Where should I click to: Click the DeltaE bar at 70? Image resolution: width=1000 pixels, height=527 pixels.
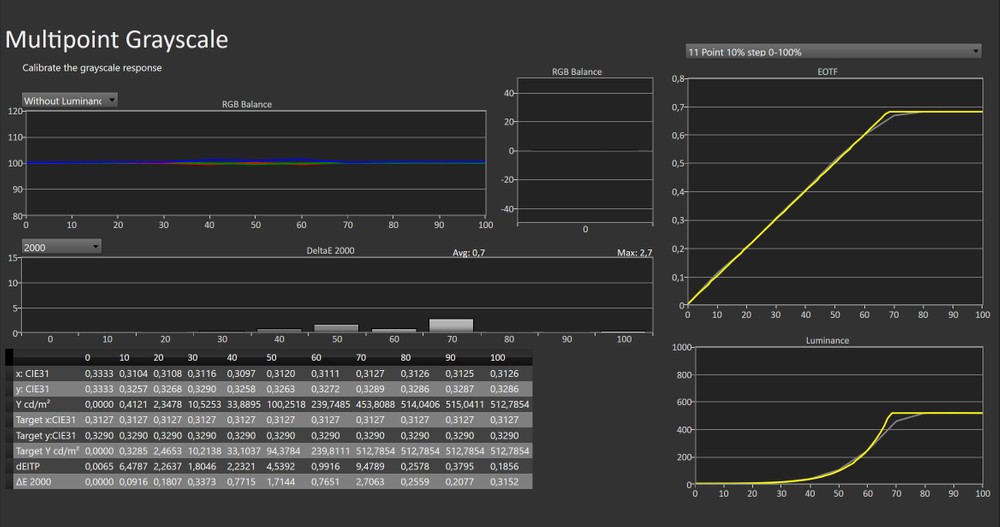point(452,325)
